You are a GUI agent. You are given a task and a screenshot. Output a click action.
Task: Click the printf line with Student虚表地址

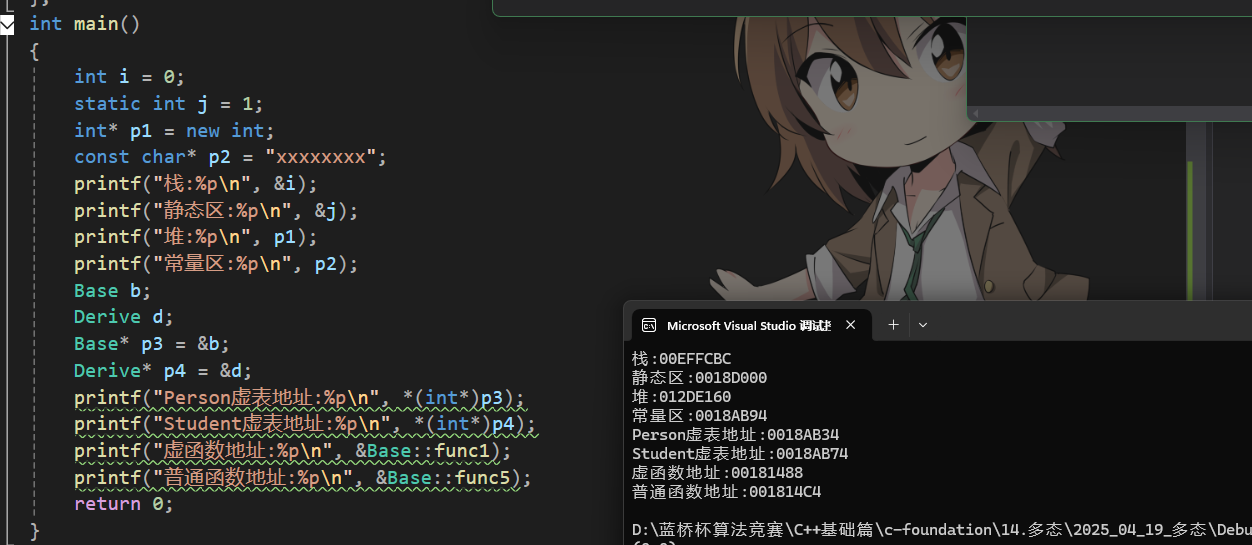(x=305, y=424)
